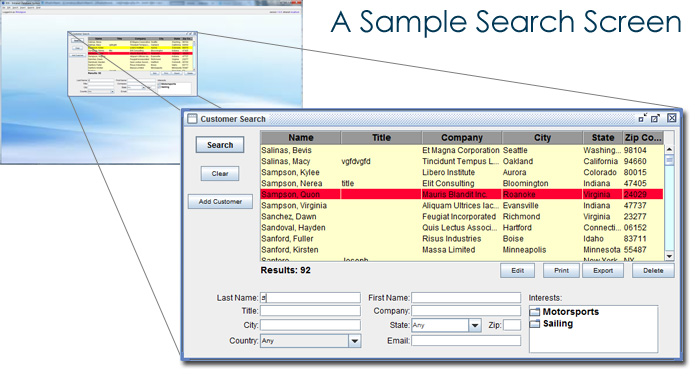
Task: Focus the First Name field
Action: [466, 297]
